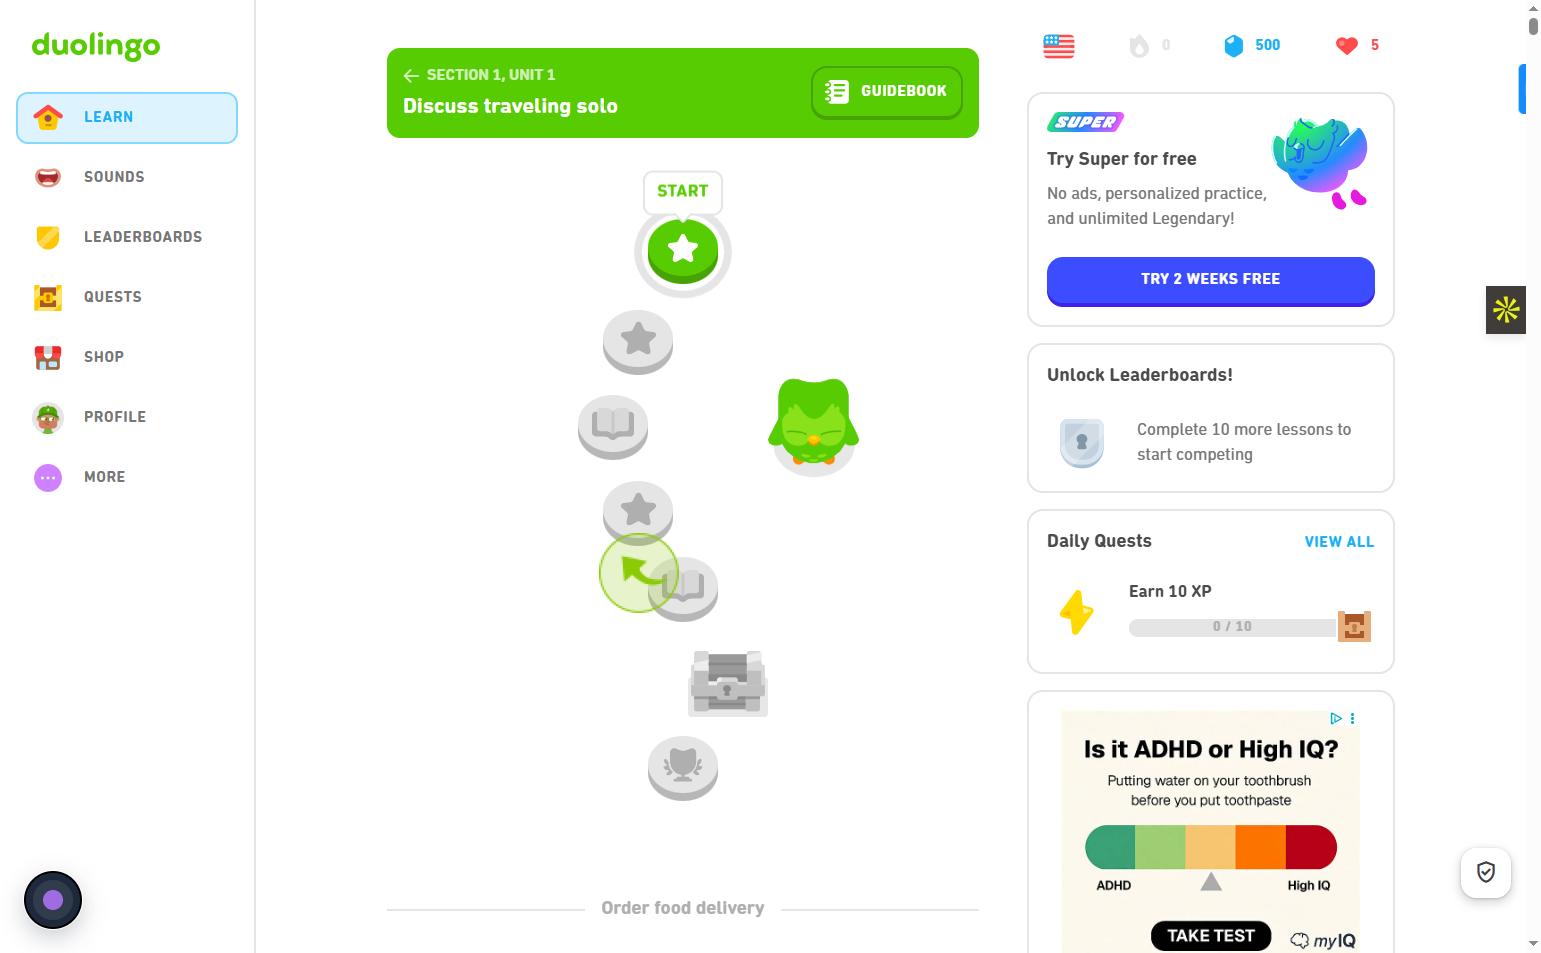View all Daily Quests
Screen dimensions: 1541x953
[x=1339, y=542]
